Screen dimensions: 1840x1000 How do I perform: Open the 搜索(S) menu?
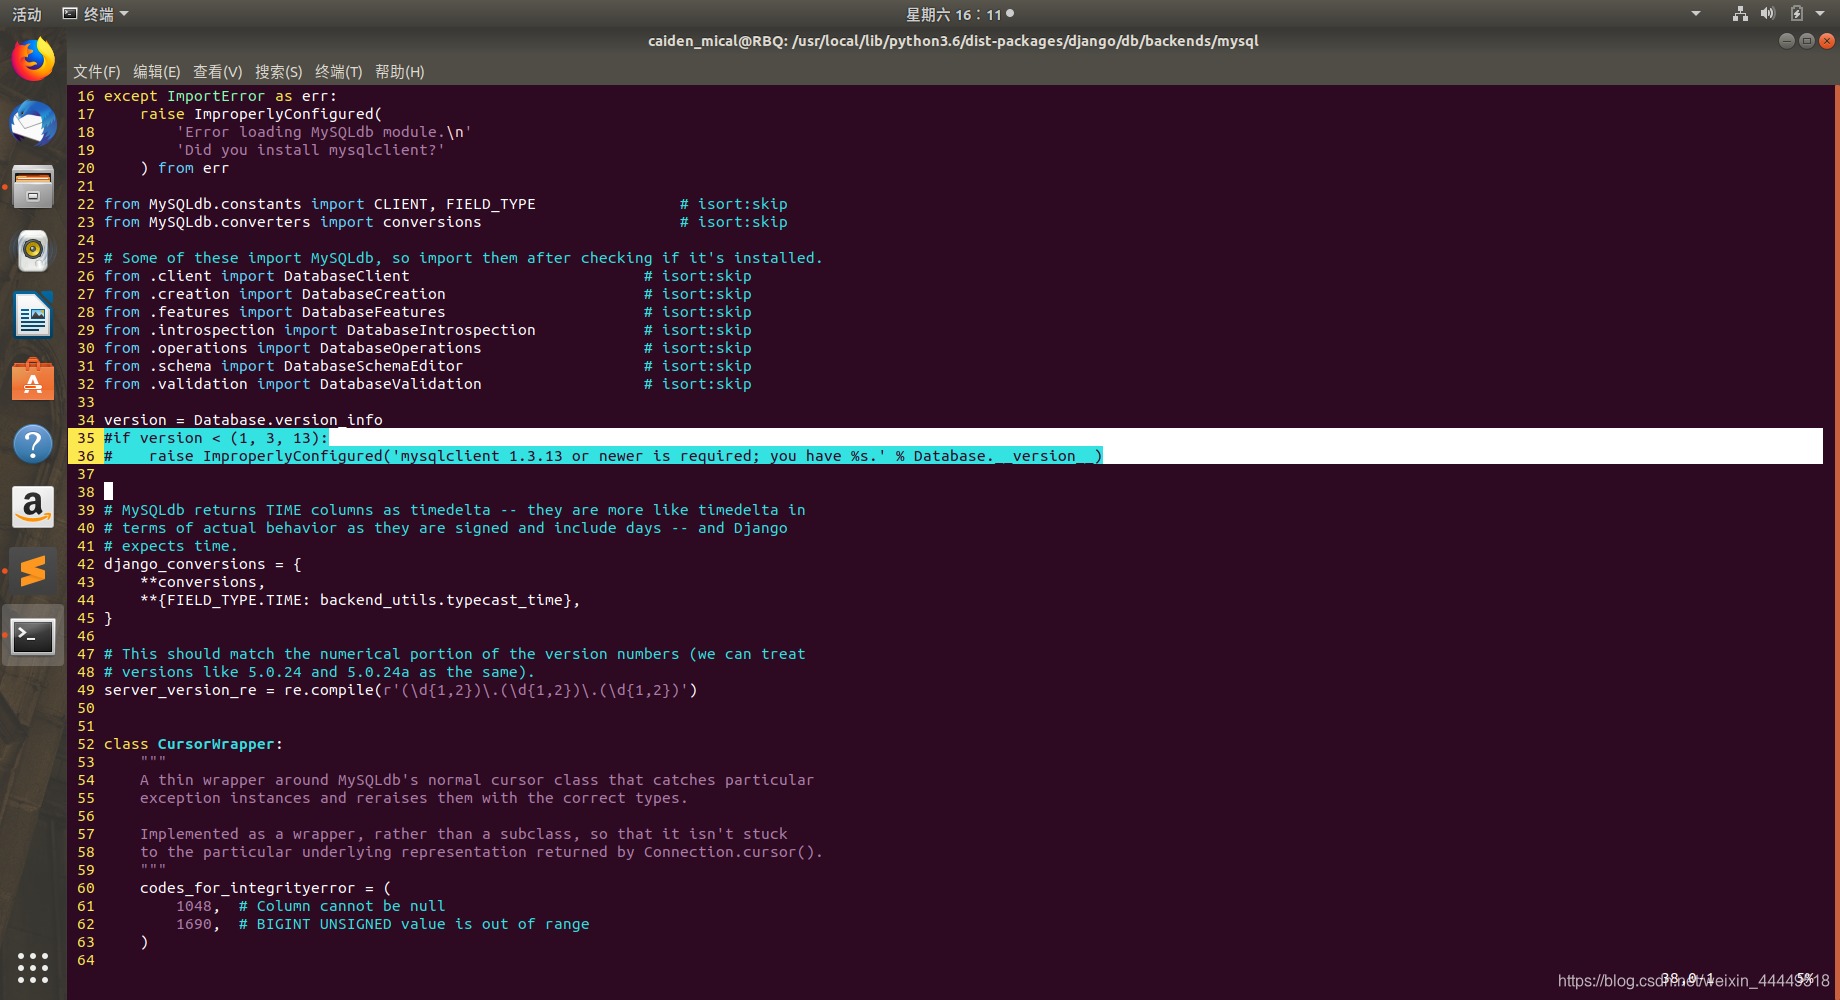278,72
